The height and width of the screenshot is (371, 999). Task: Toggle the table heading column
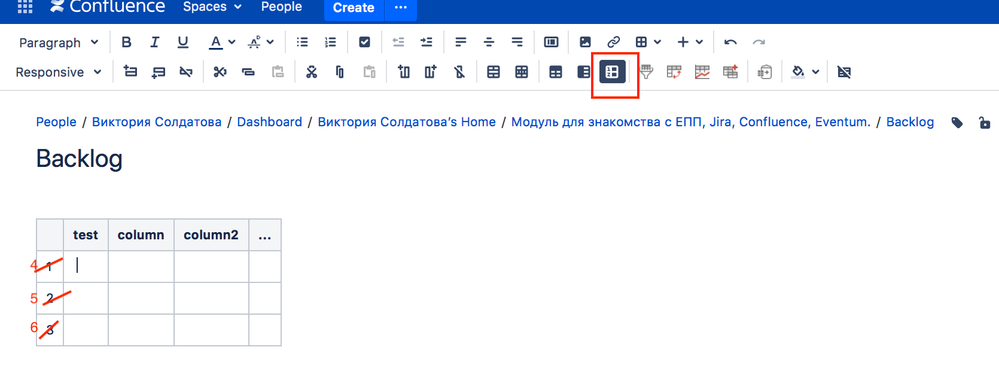click(584, 72)
